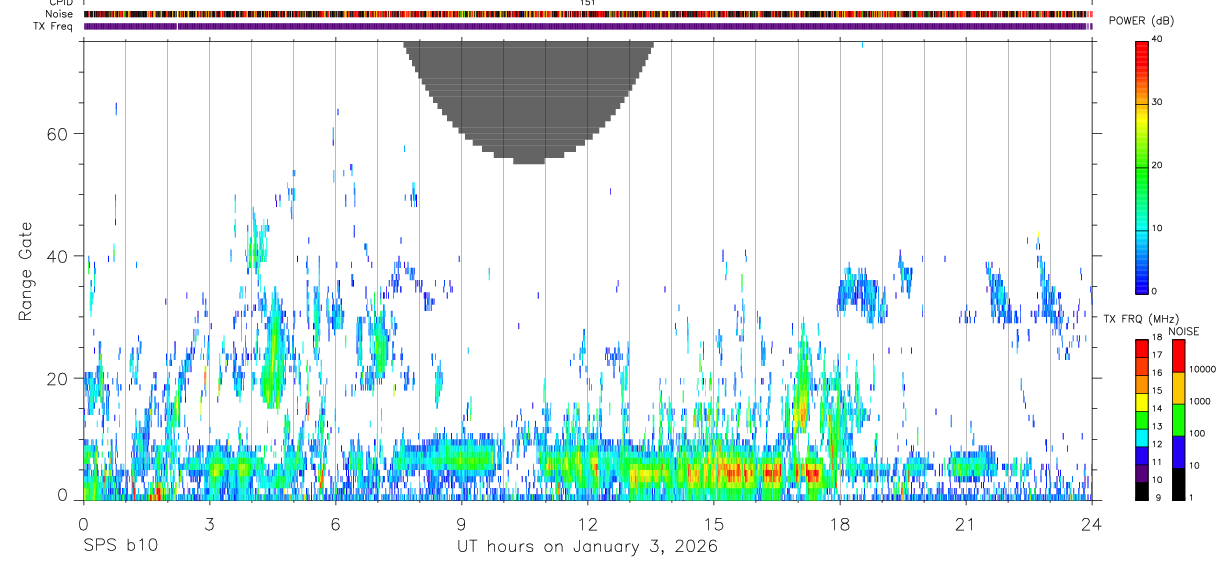The width and height of the screenshot is (1228, 567).
Task: Click the '21' tick on the UT hours axis
Action: (965, 525)
